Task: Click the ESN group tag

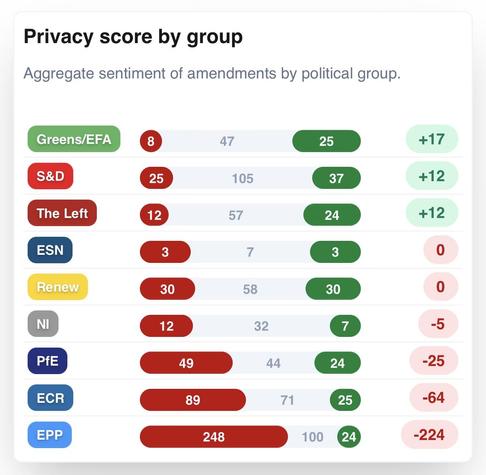Action: (50, 250)
